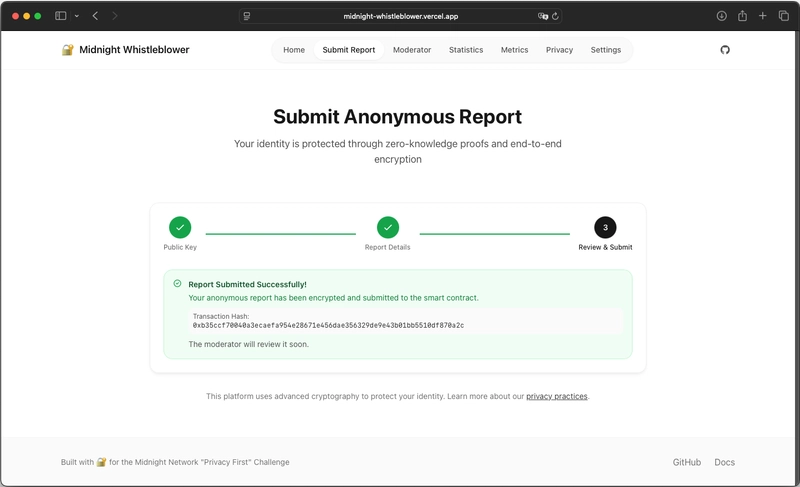
Task: Click the Share icon in Safari toolbar
Action: 742,16
